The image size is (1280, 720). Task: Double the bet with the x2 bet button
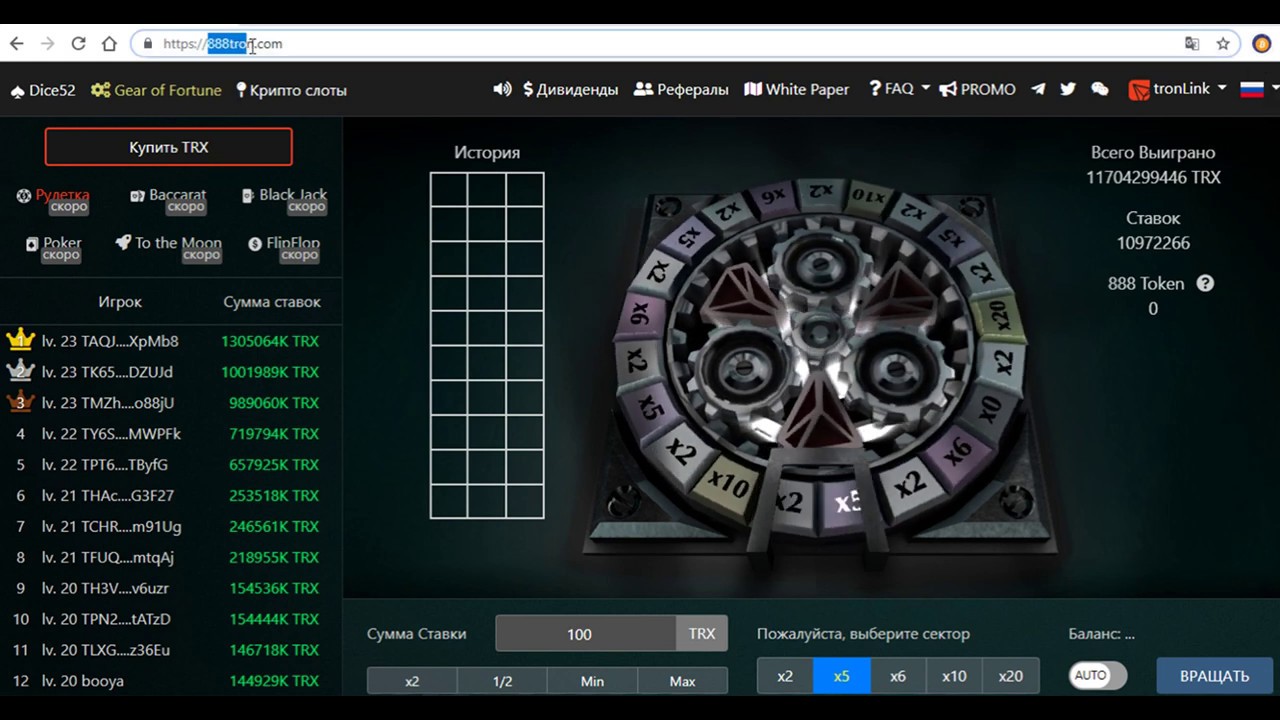click(x=412, y=681)
